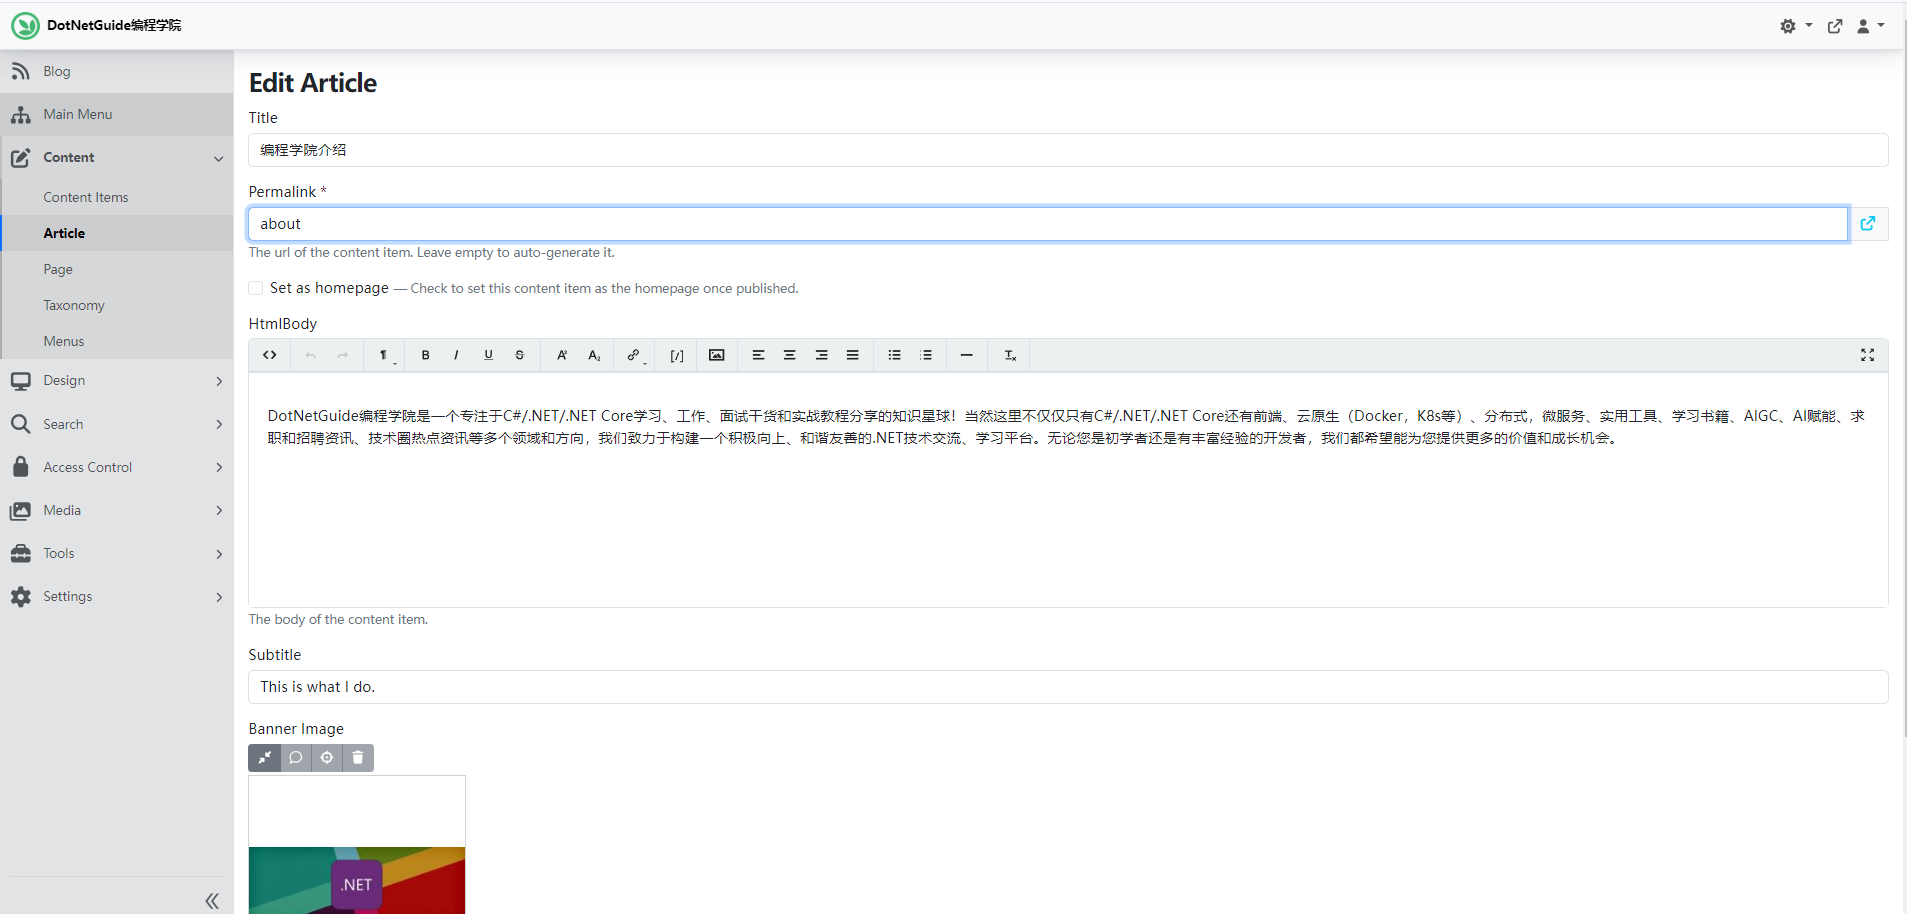Viewport: 1907px width, 914px height.
Task: Delete banner image with trash icon
Action: 358,758
